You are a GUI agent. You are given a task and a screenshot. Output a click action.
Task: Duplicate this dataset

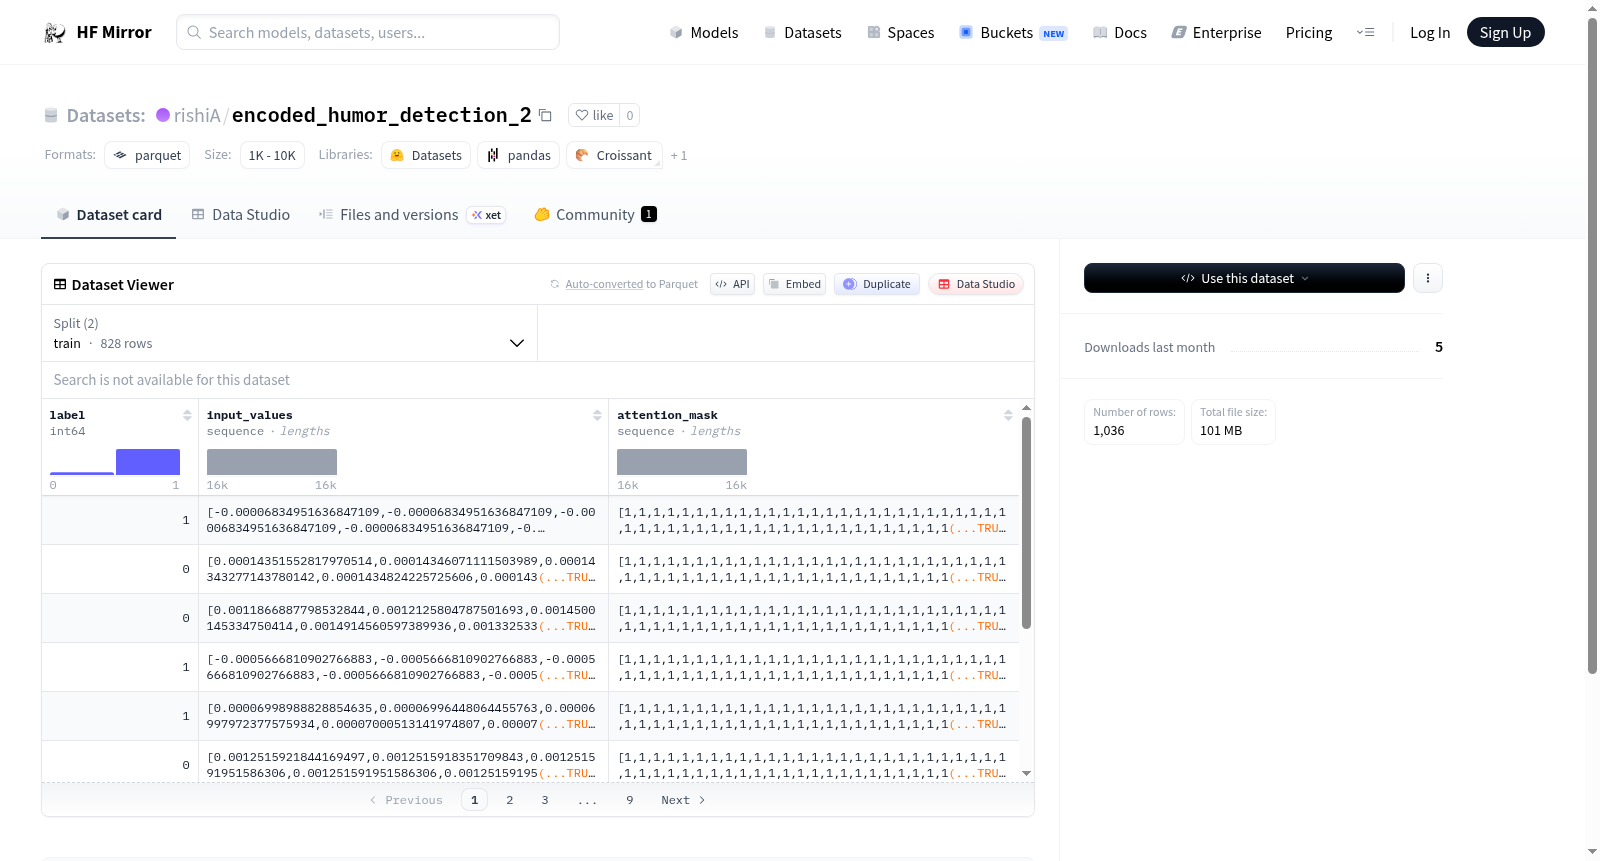click(876, 284)
